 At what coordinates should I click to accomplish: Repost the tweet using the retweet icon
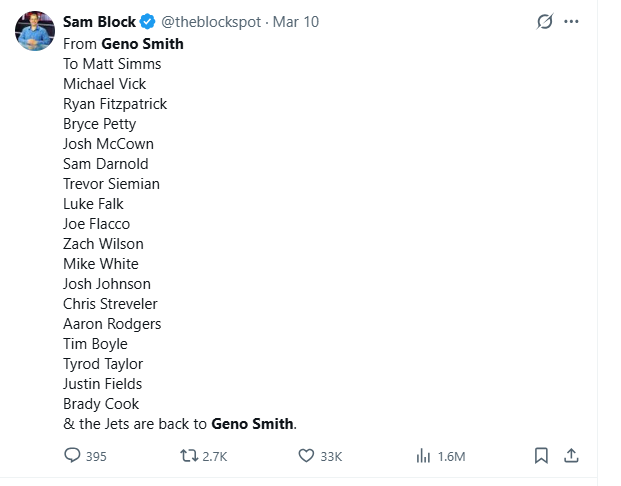pos(187,456)
